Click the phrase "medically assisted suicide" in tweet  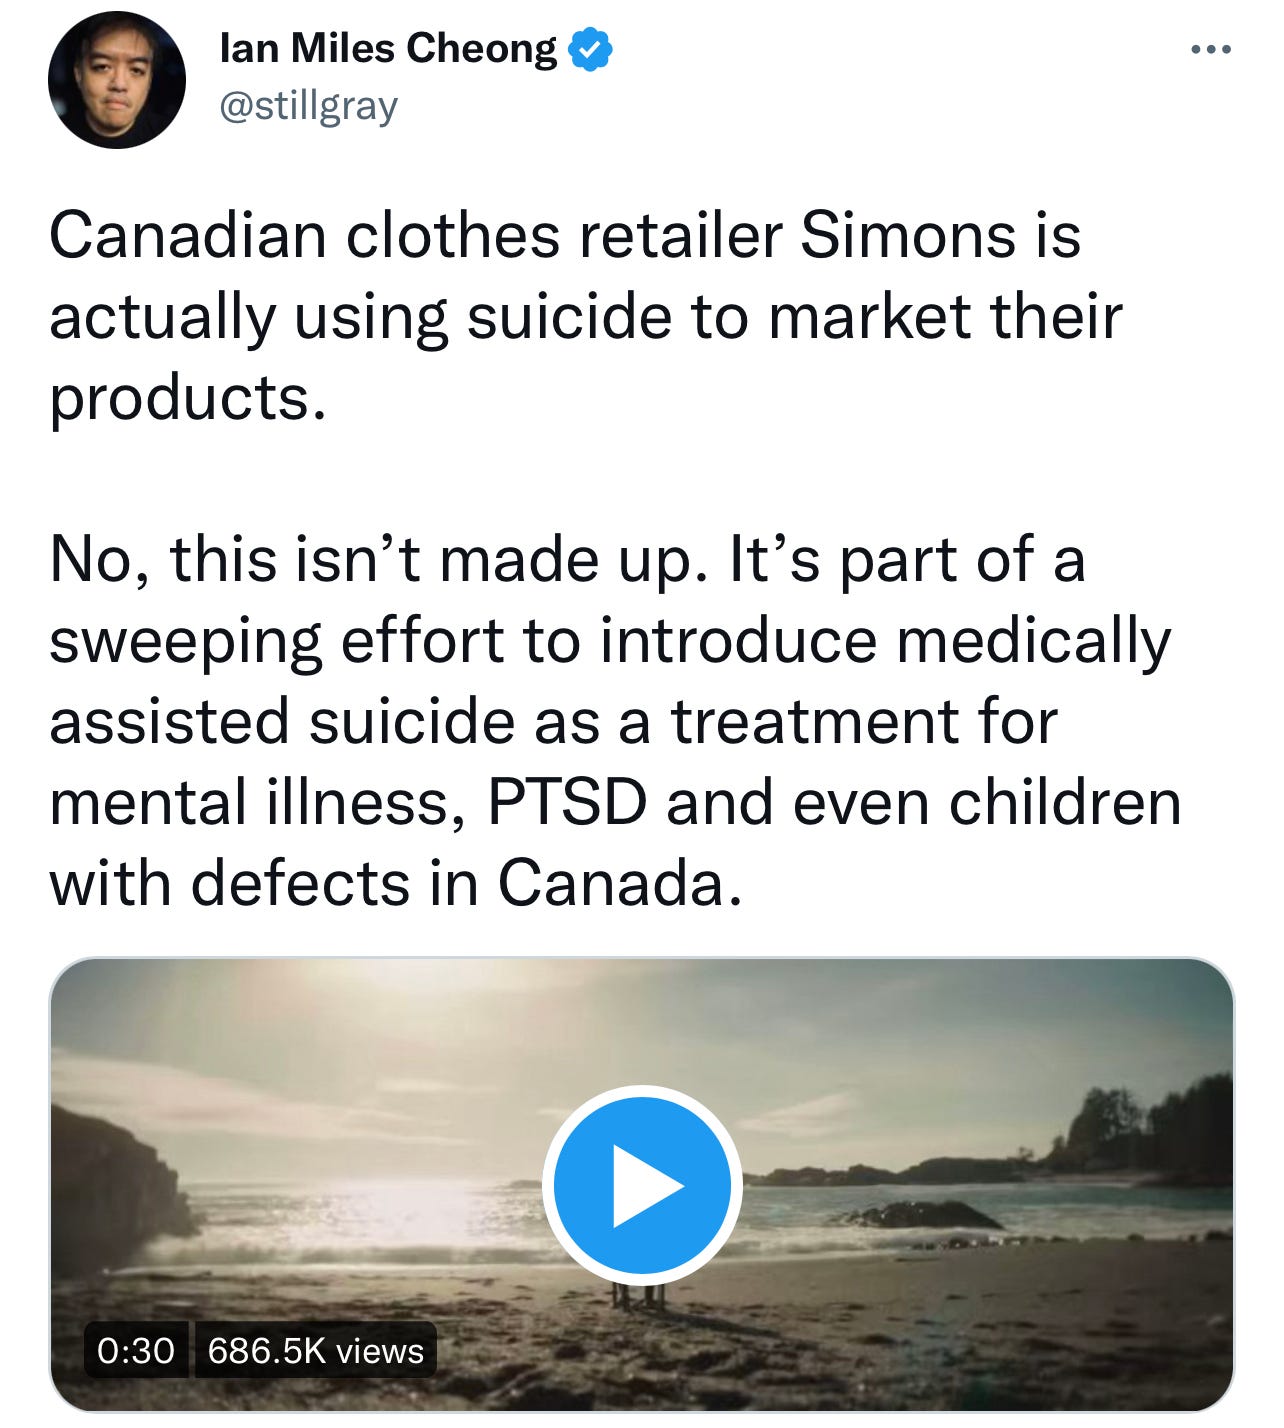[610, 680]
